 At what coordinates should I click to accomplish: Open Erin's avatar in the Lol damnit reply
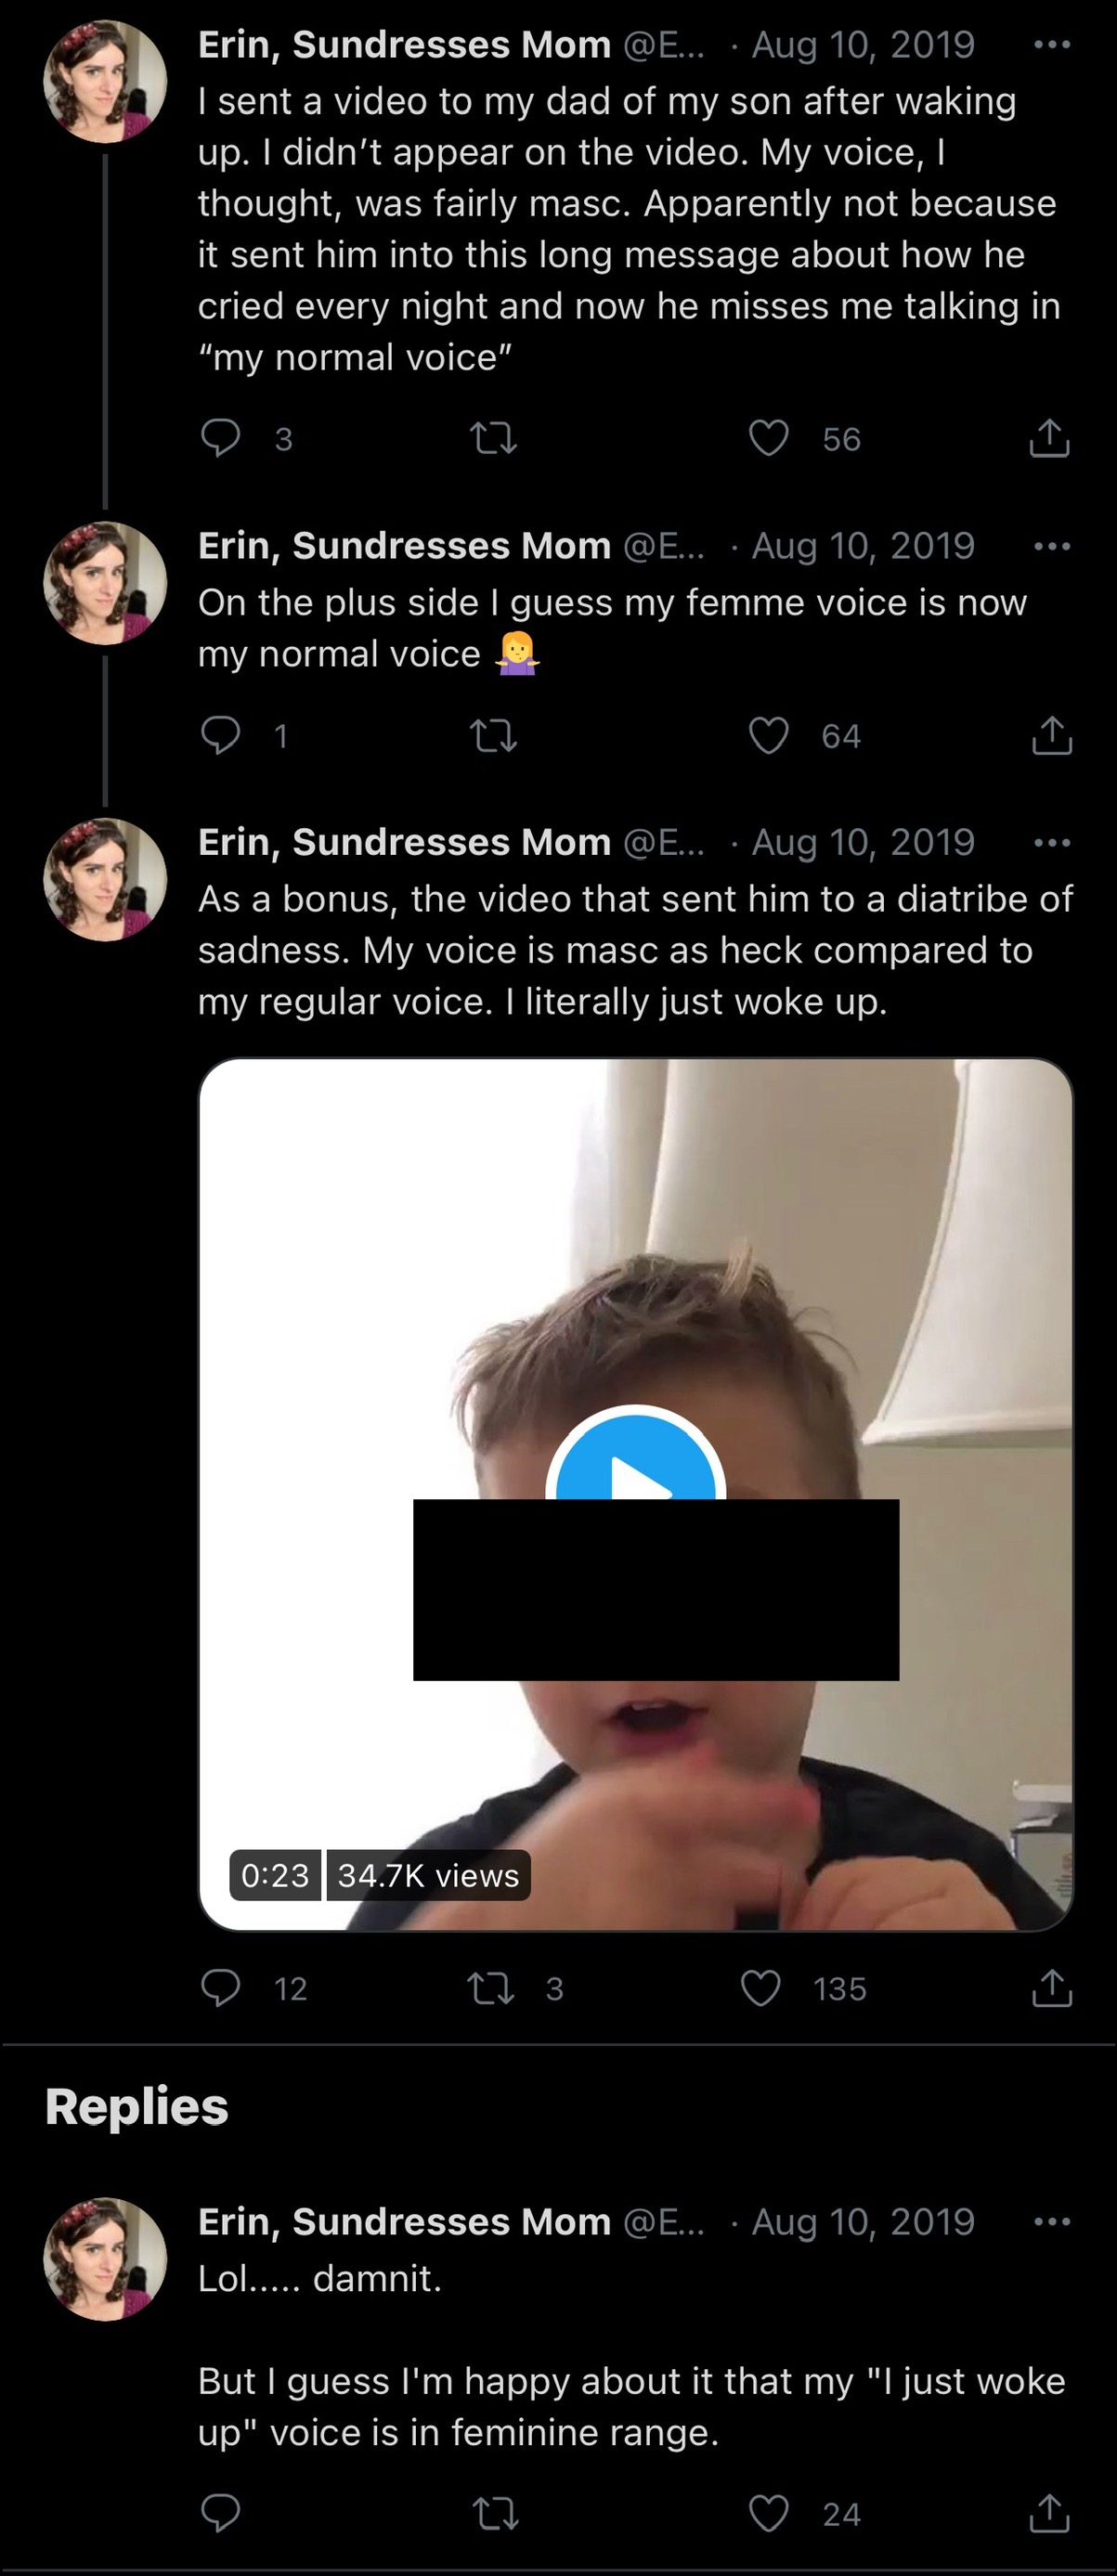[x=105, y=2259]
